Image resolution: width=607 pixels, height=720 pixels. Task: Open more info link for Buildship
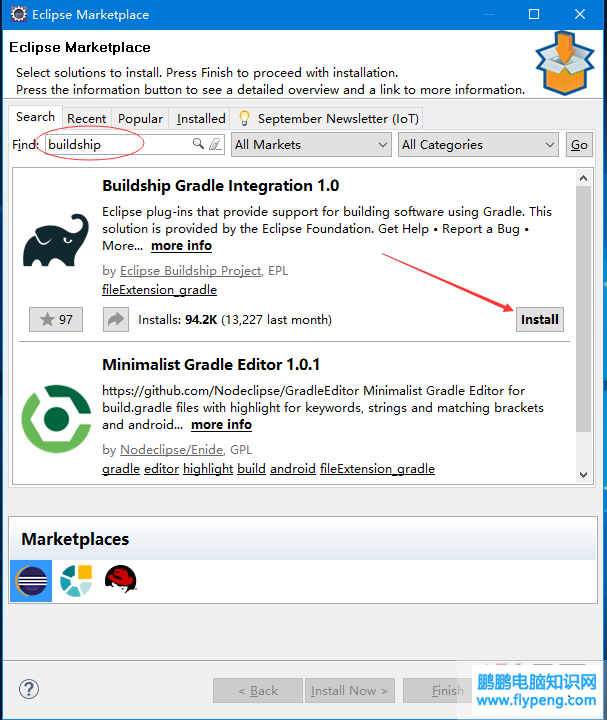pyautogui.click(x=181, y=246)
